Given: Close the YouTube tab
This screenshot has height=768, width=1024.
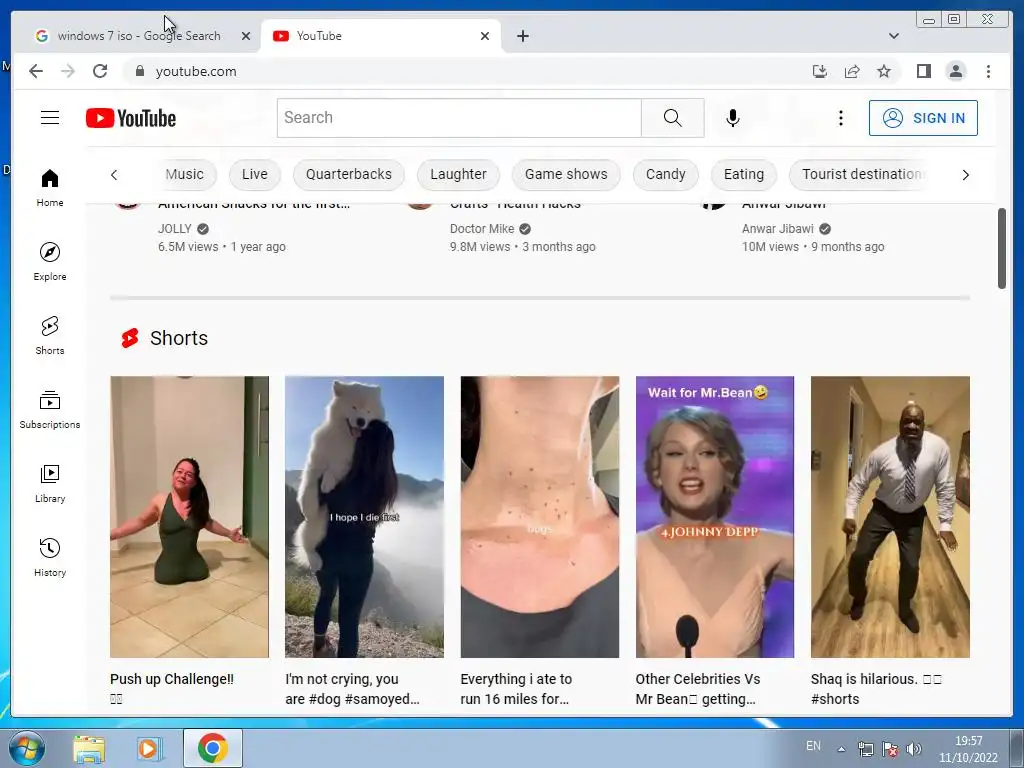Looking at the screenshot, I should point(485,36).
